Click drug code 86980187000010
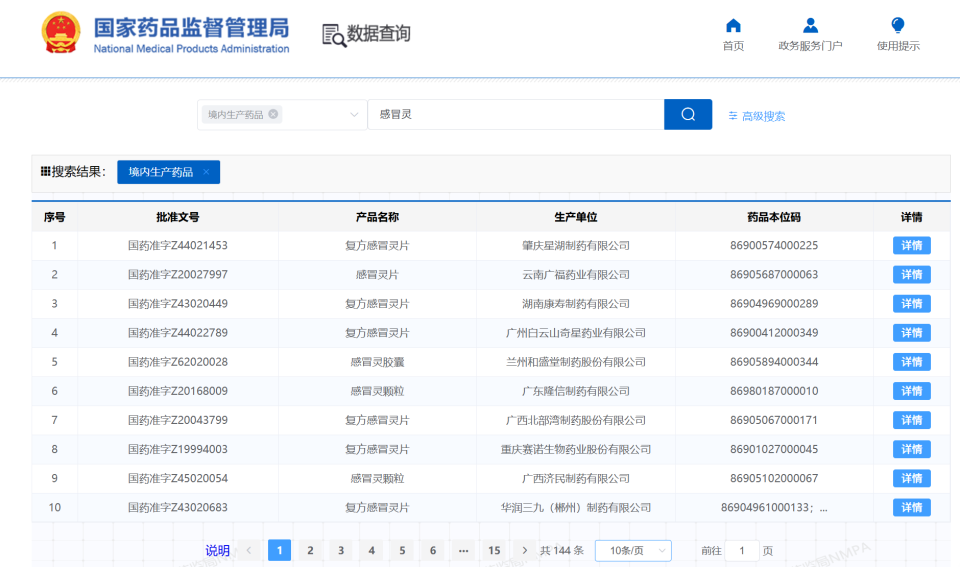Screen dimensions: 960x567 point(774,391)
